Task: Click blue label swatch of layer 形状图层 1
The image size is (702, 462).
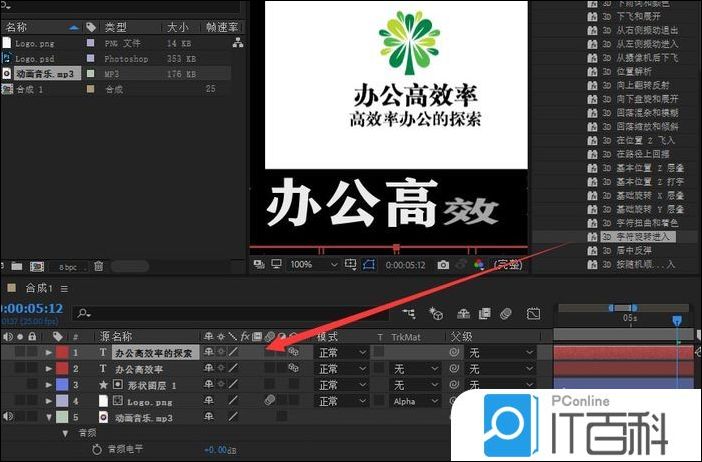Action: [62, 385]
